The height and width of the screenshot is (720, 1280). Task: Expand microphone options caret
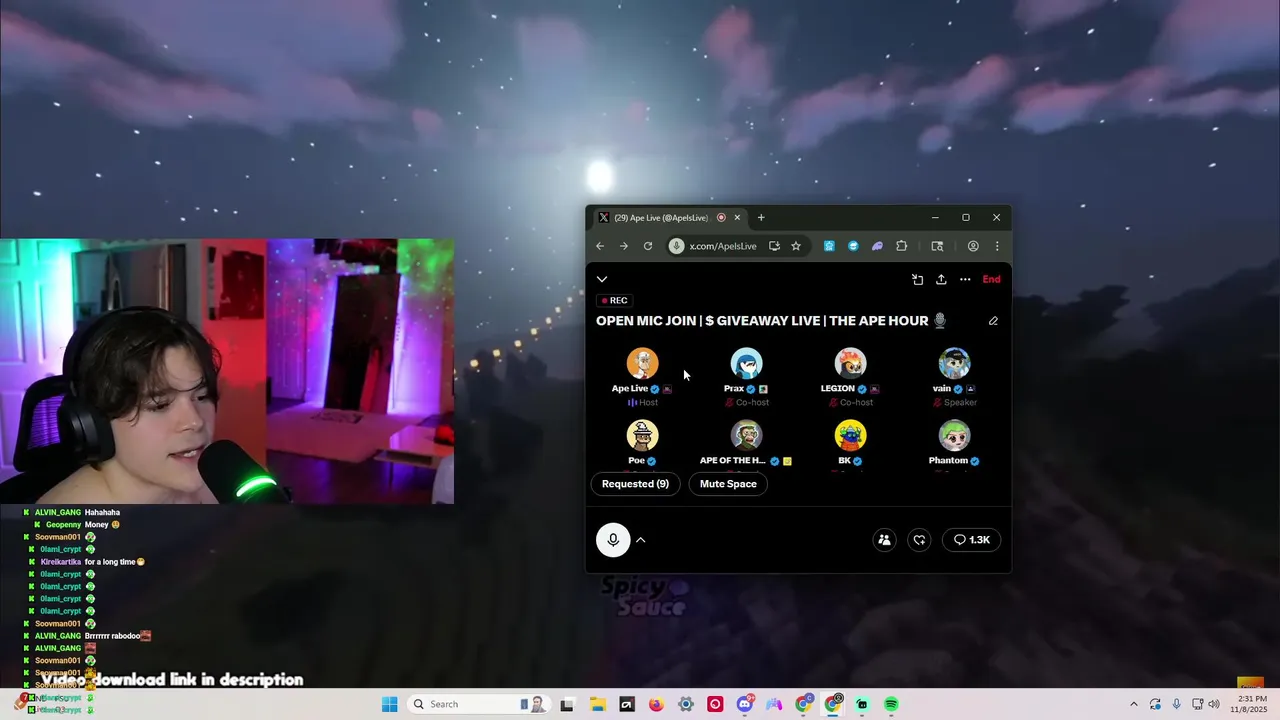pos(641,540)
